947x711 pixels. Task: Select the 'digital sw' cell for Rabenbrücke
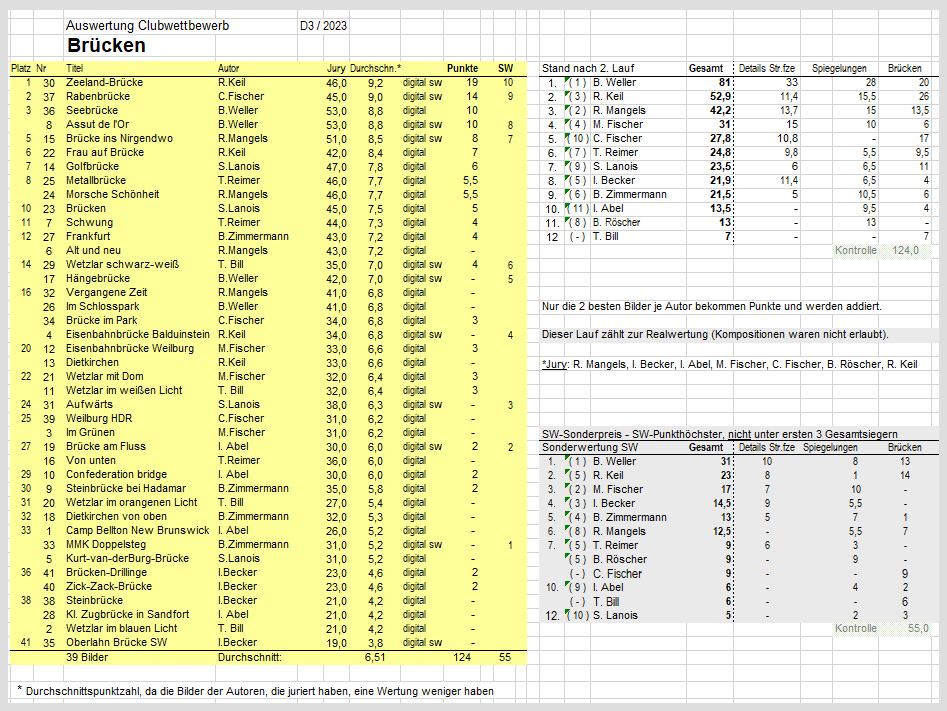[422, 97]
